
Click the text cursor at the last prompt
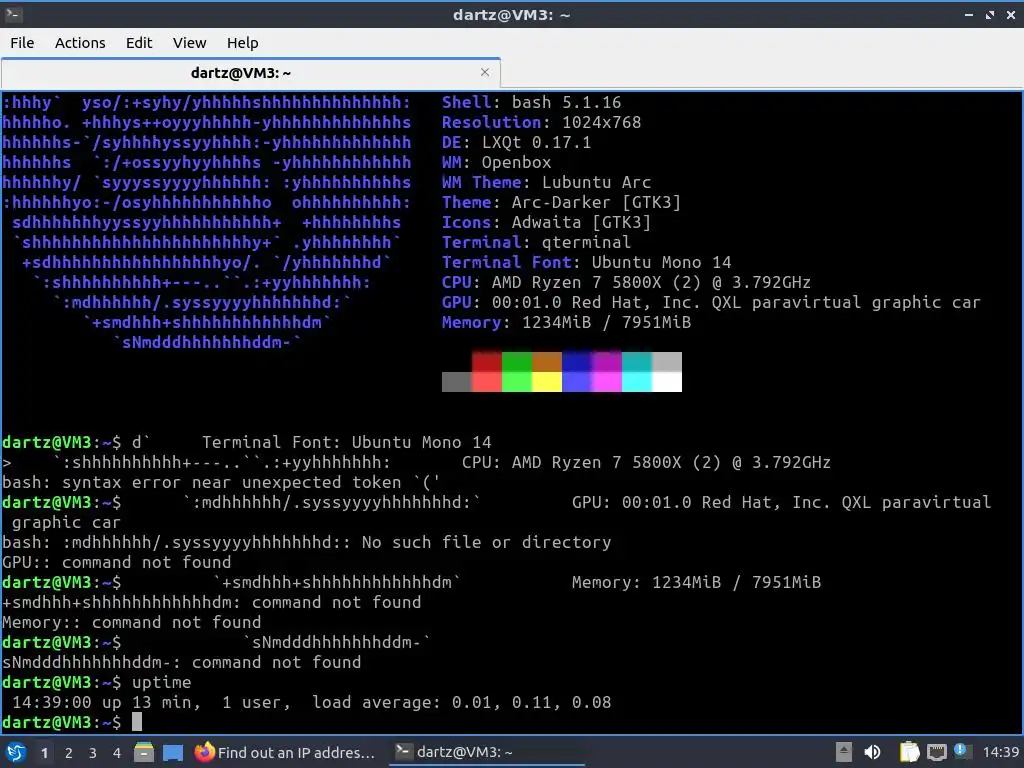[136, 722]
